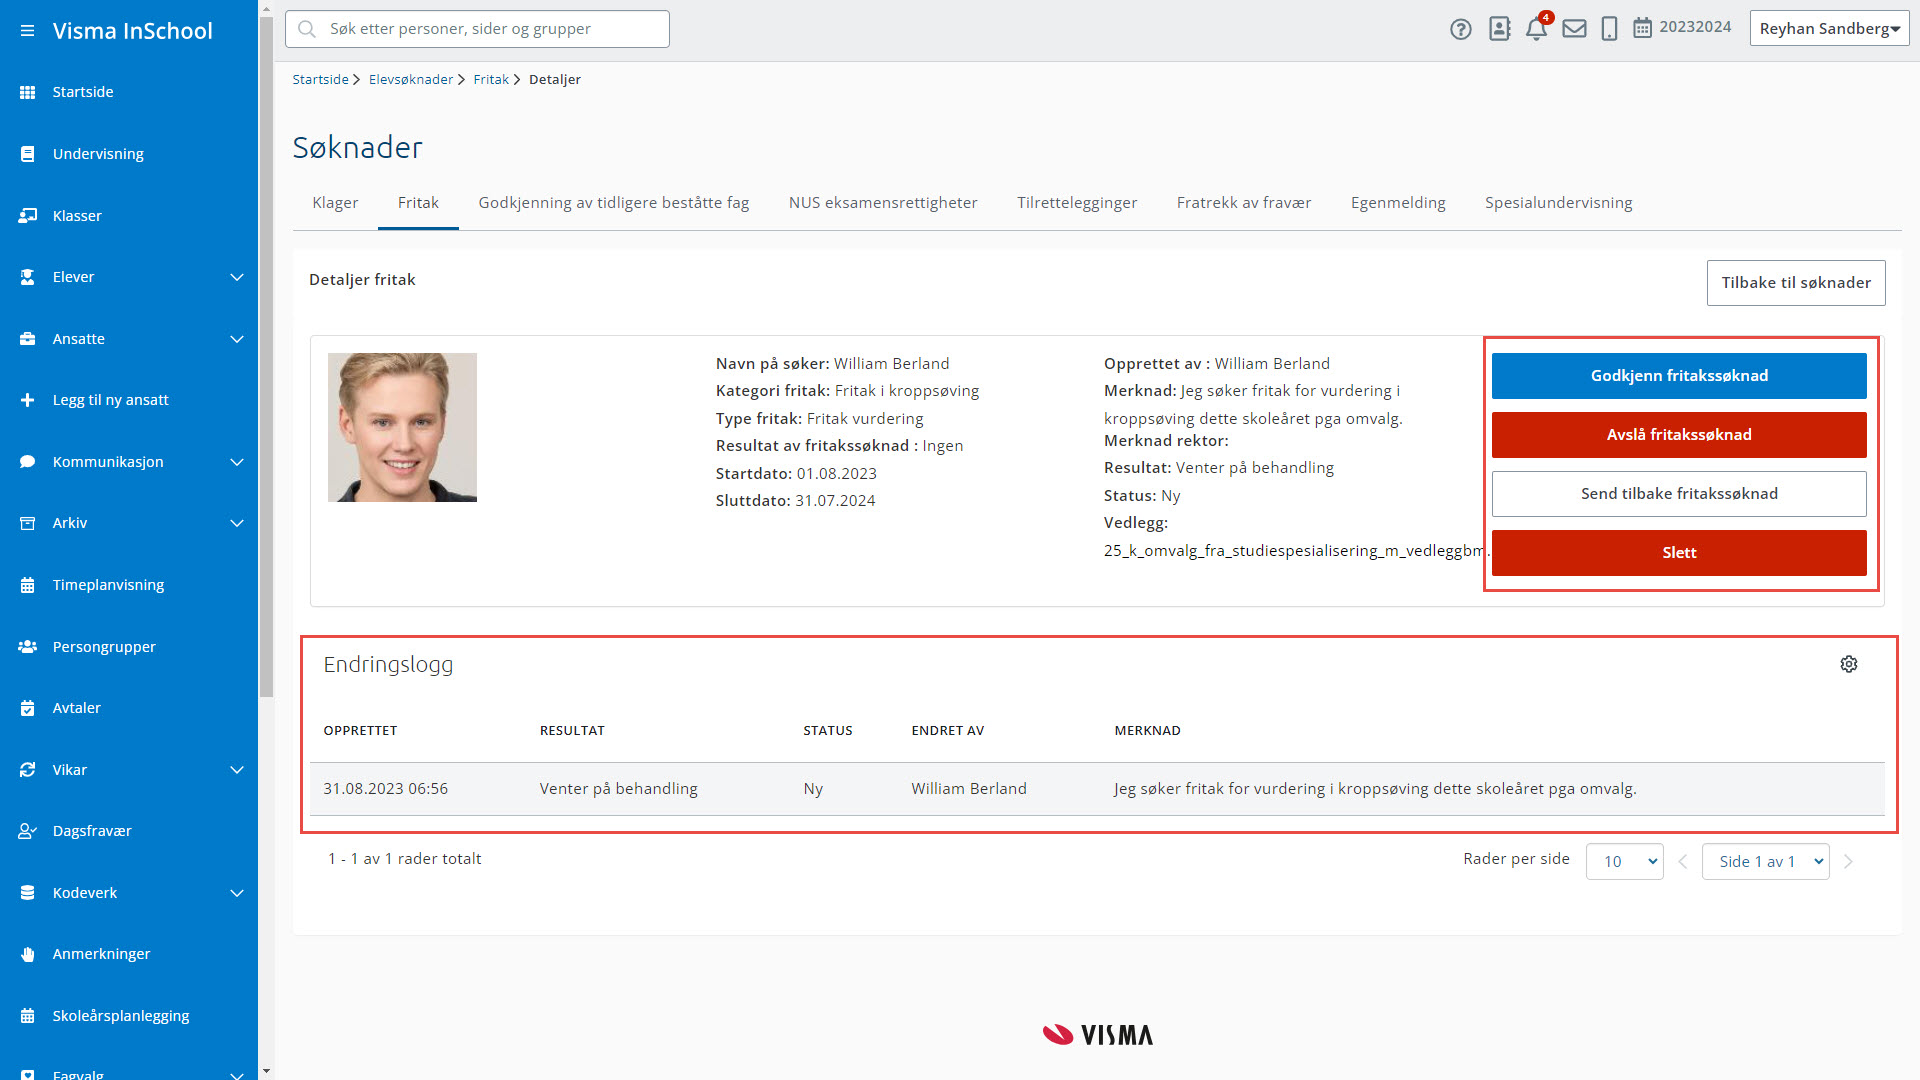Click the Arkiv archive icon
This screenshot has width=1920, height=1080.
tap(28, 523)
